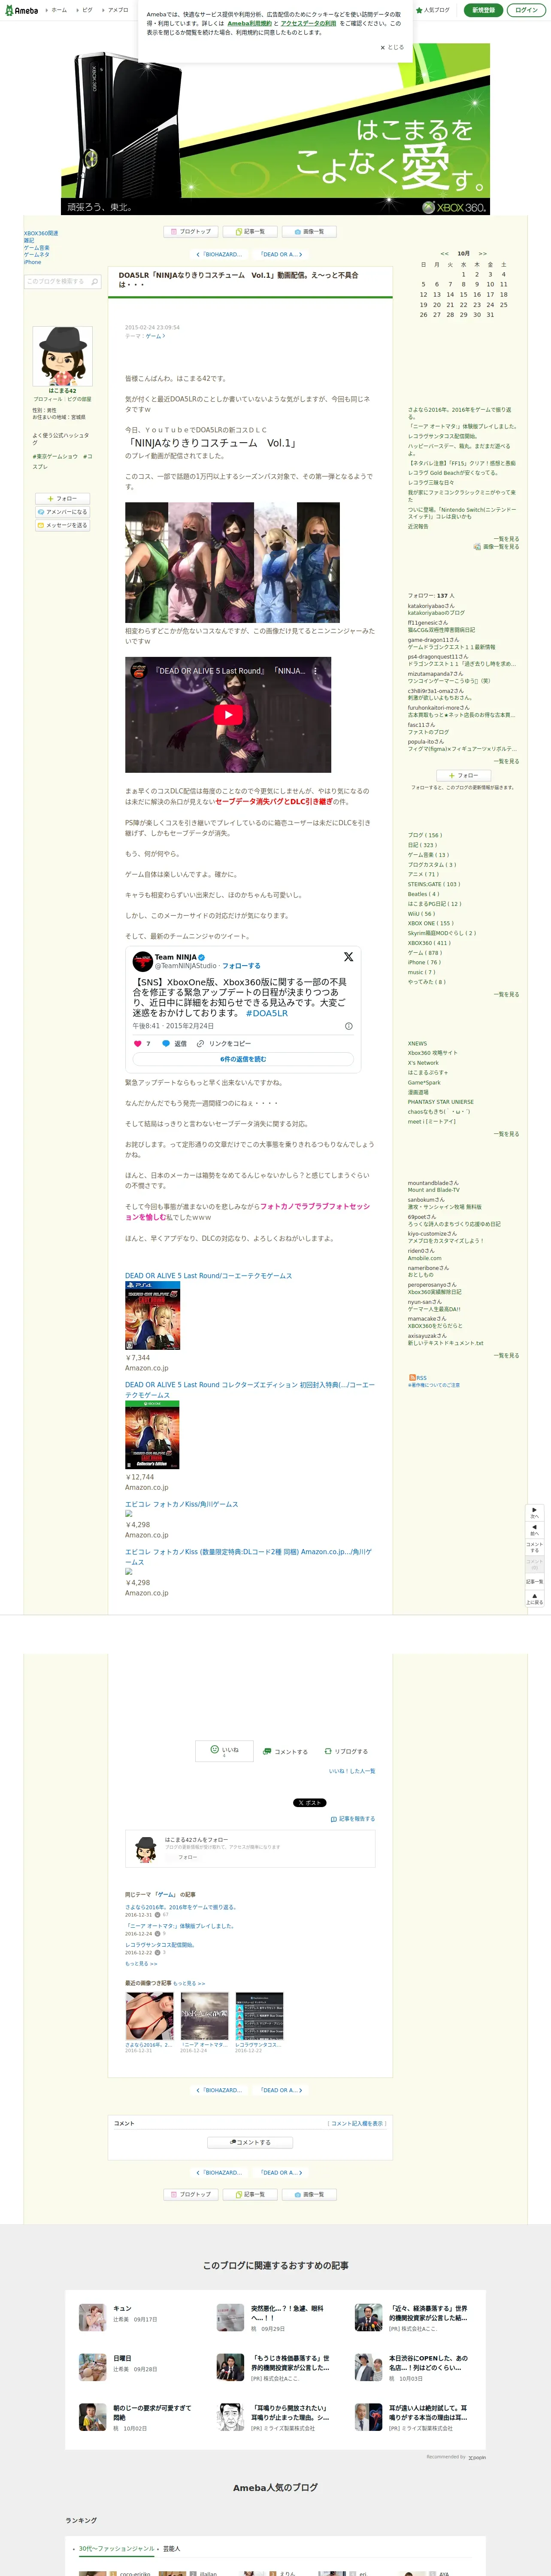Click the X logo on embedded tweet
Screen dimensions: 551x2576
pyautogui.click(x=348, y=957)
